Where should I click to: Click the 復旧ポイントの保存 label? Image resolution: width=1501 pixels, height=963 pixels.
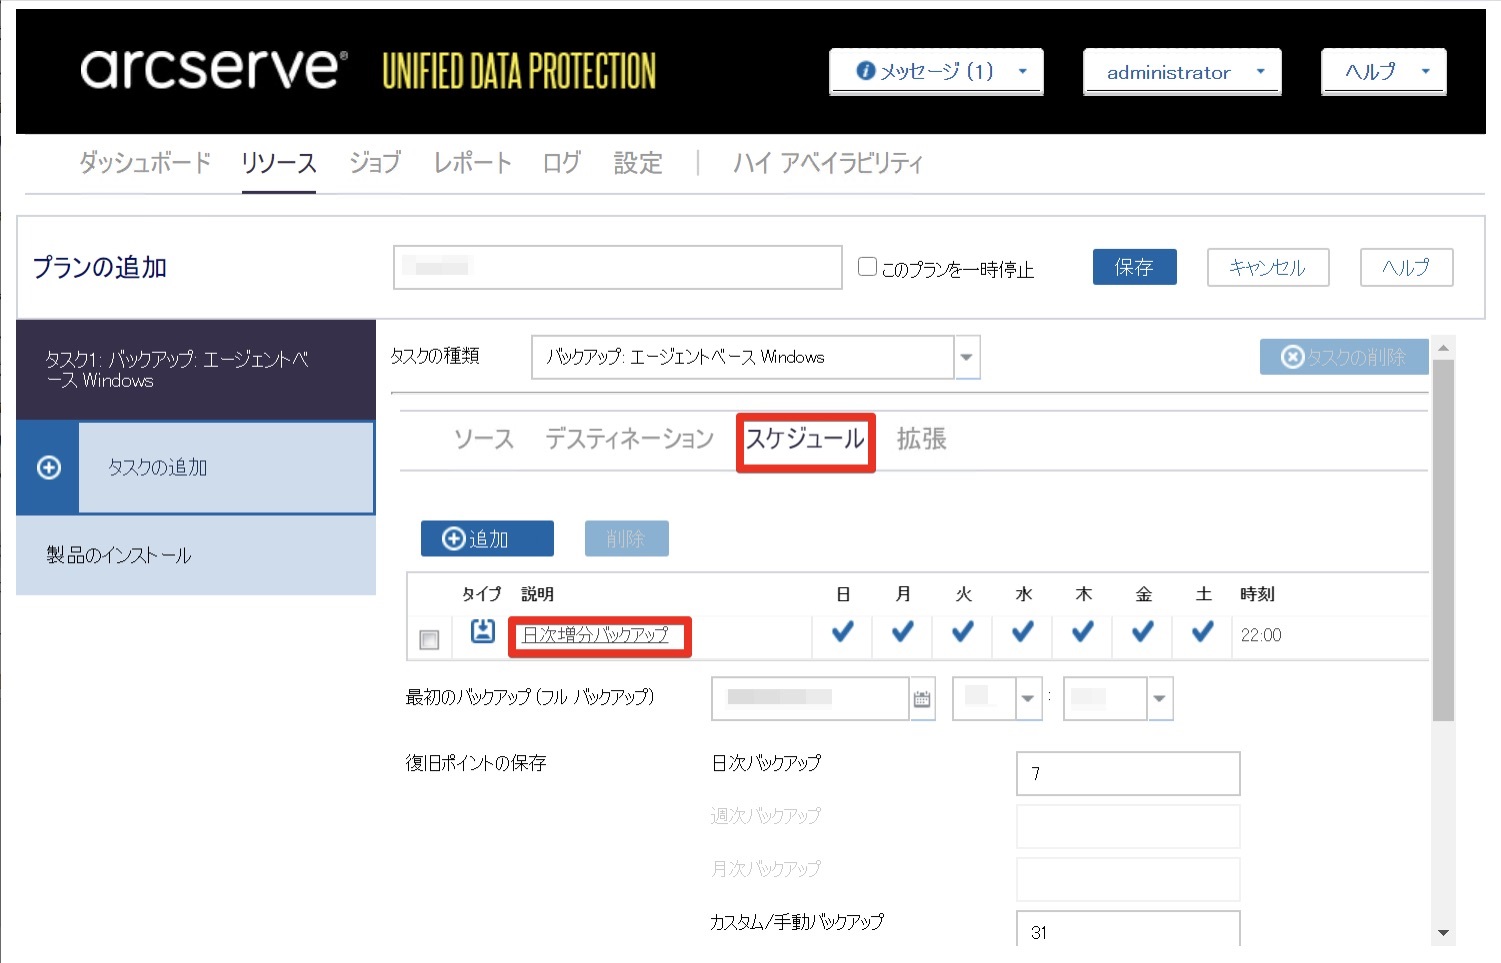coord(476,763)
